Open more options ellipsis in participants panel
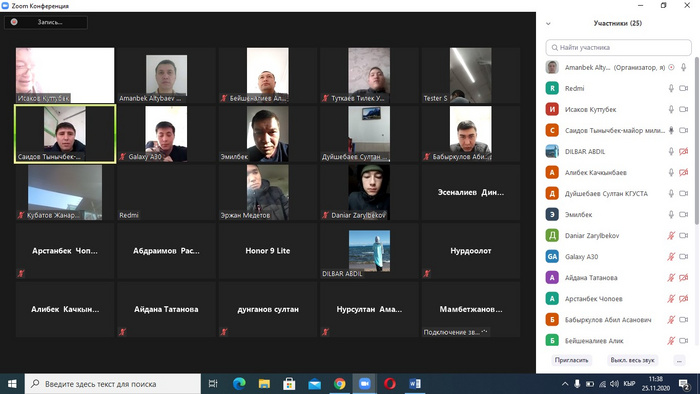 tap(679, 361)
